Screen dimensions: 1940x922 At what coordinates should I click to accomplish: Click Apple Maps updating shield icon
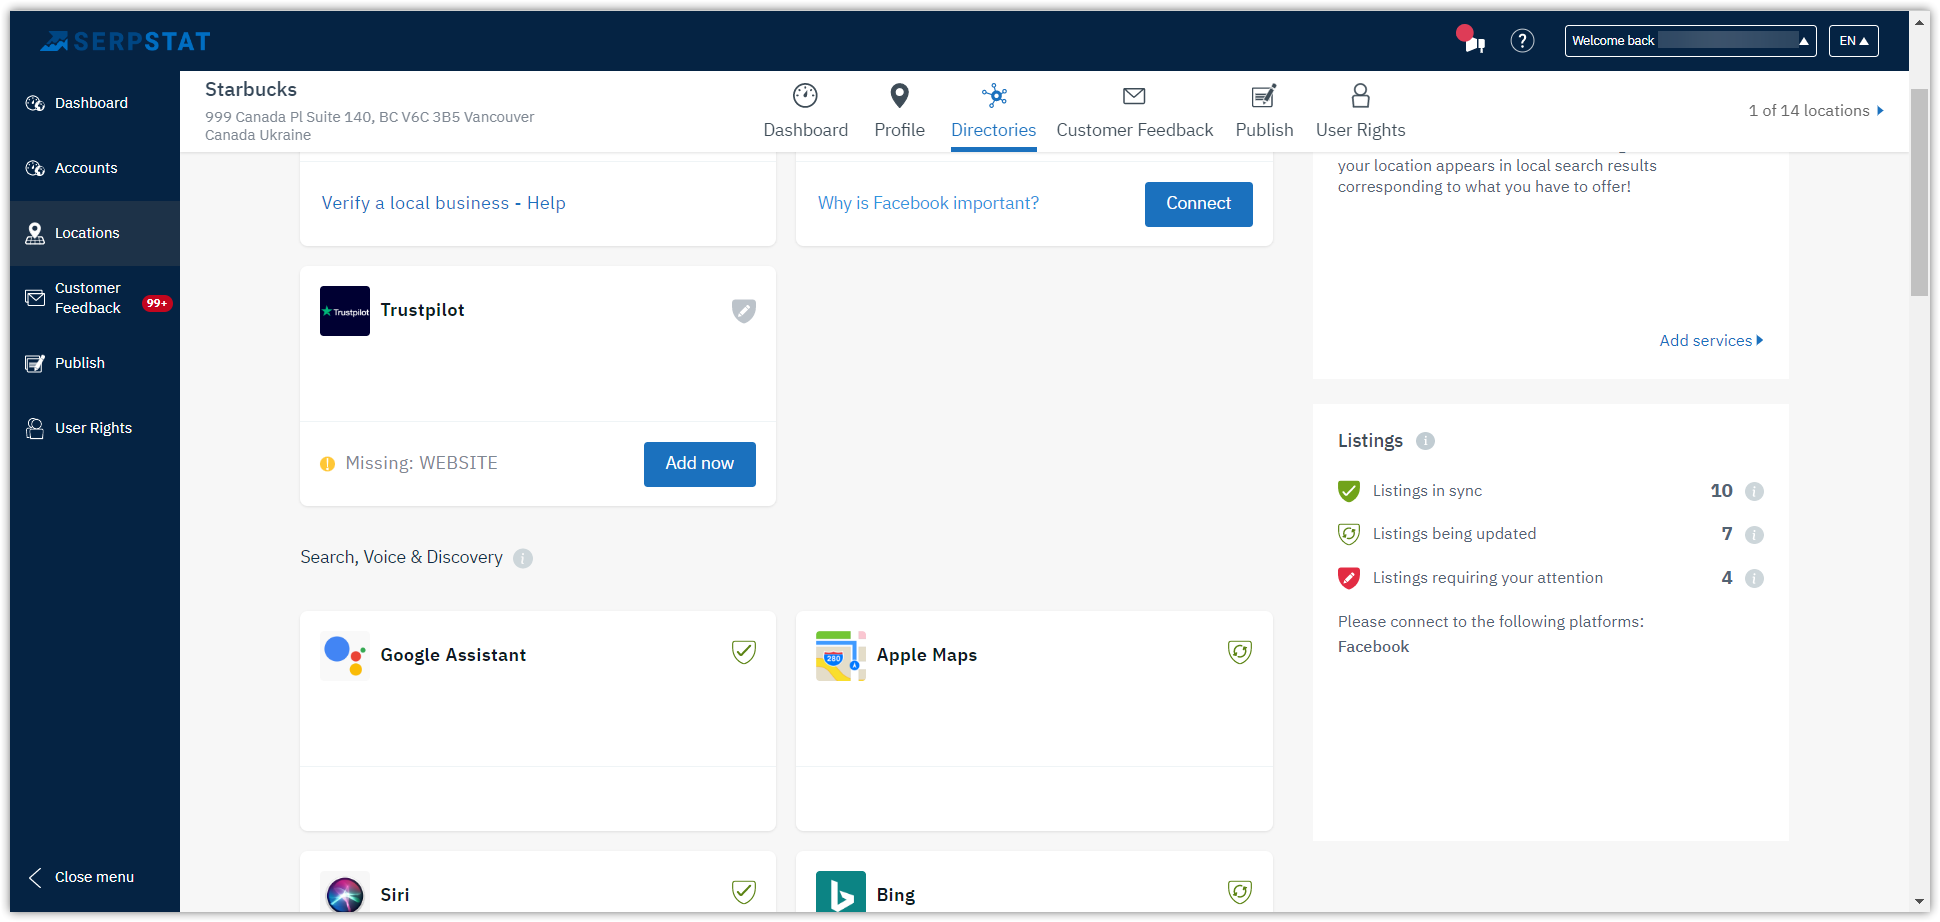pos(1239,652)
